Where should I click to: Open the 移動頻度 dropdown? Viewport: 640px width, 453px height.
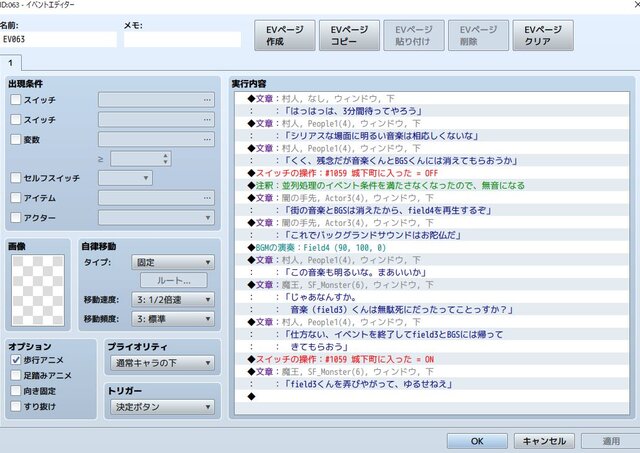pos(173,319)
